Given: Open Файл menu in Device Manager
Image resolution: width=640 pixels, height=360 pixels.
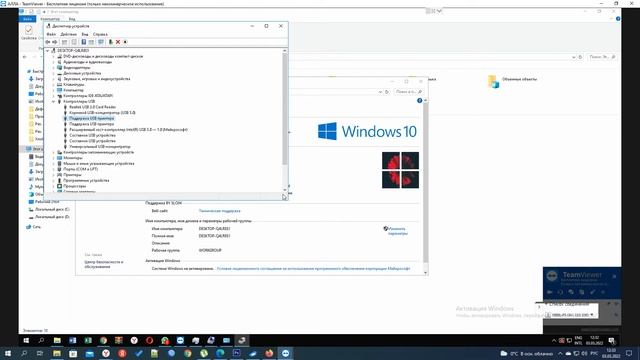Looking at the screenshot, I should 51,34.
